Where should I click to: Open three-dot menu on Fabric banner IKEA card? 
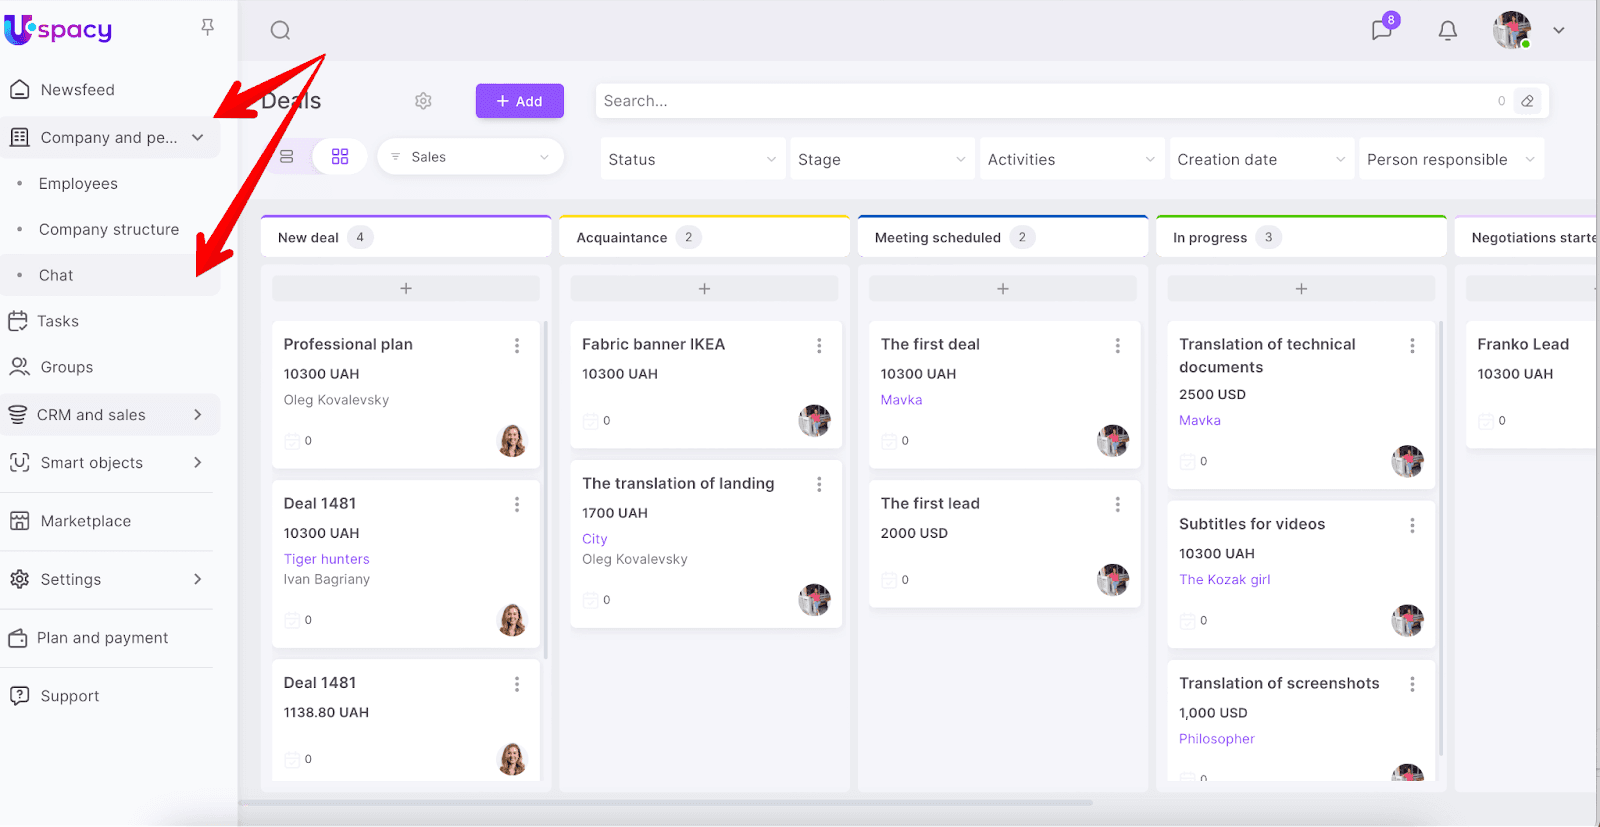819,346
